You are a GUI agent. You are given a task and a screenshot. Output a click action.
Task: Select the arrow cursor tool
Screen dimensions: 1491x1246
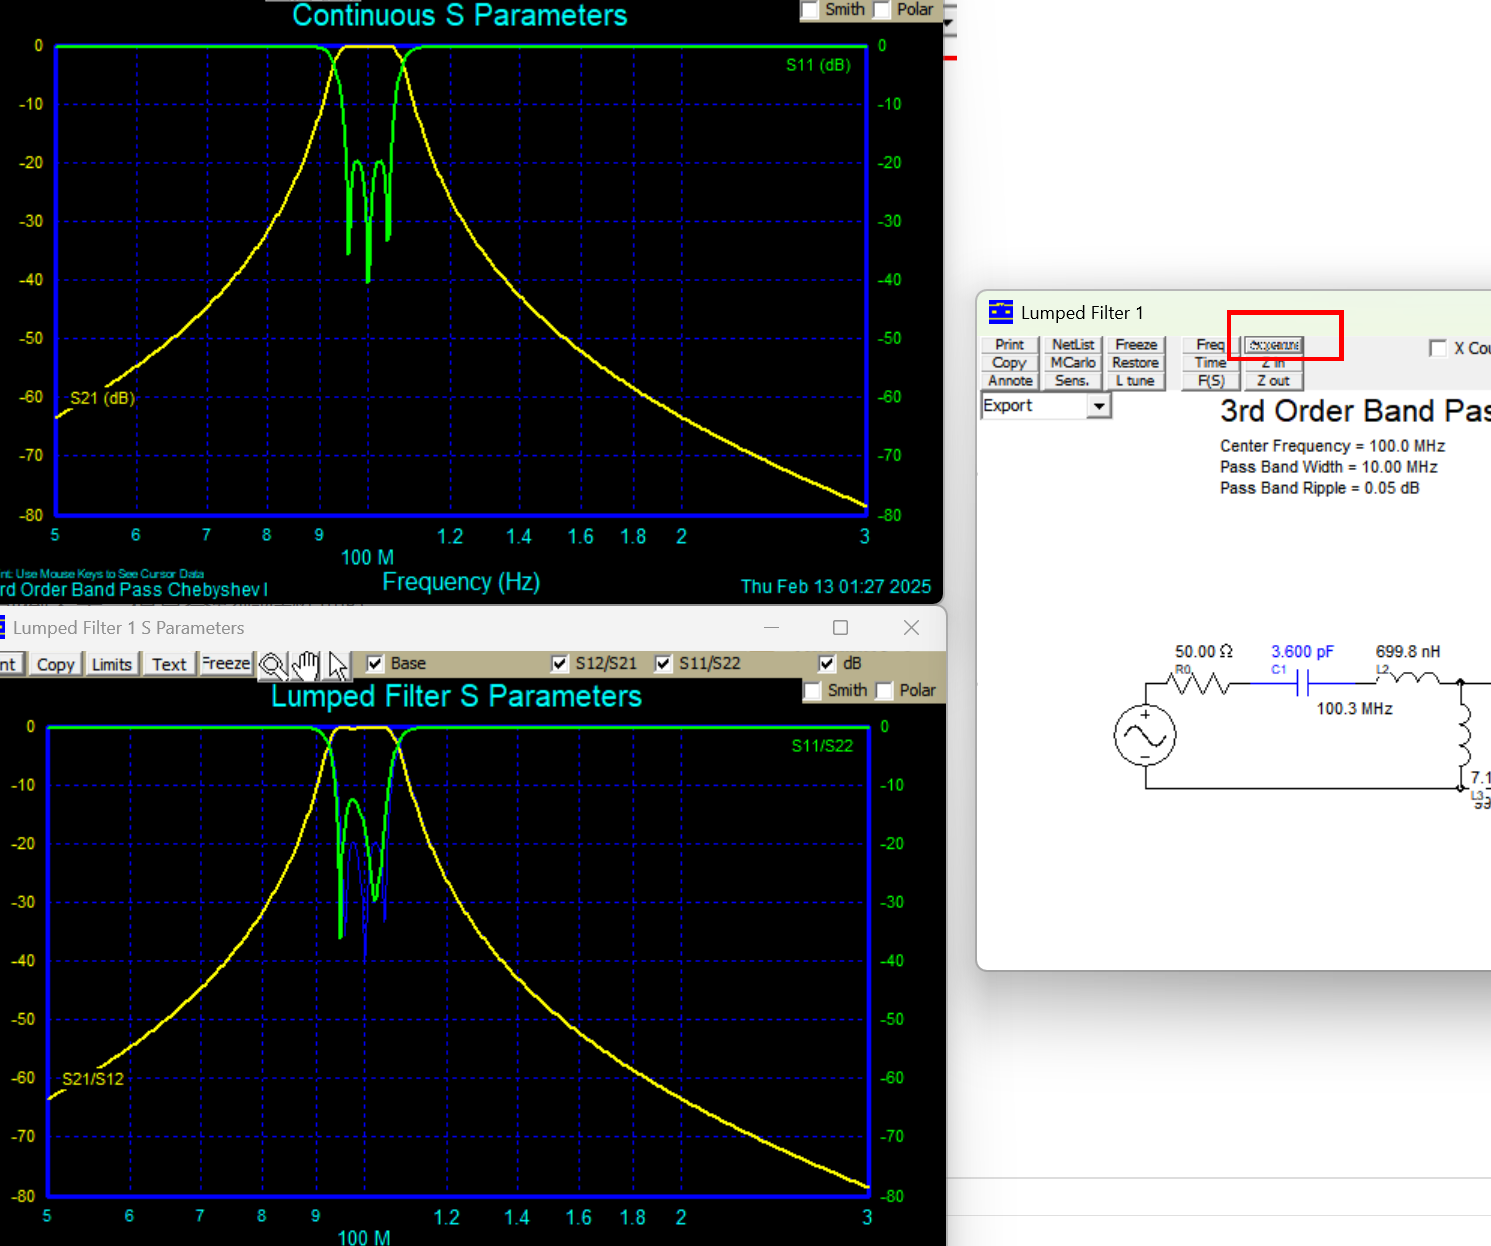pos(338,665)
